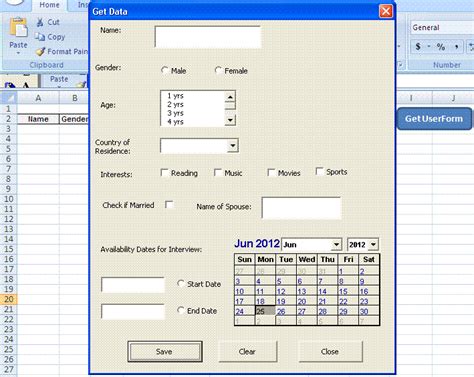Choose the Start Date radio button
Screen dimensions: 474x377
[x=181, y=284]
